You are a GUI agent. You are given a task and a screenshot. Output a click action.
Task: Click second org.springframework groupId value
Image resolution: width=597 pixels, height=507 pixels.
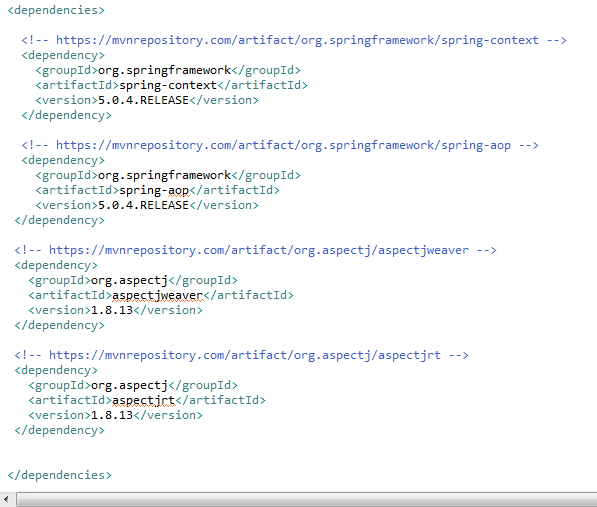pyautogui.click(x=164, y=175)
